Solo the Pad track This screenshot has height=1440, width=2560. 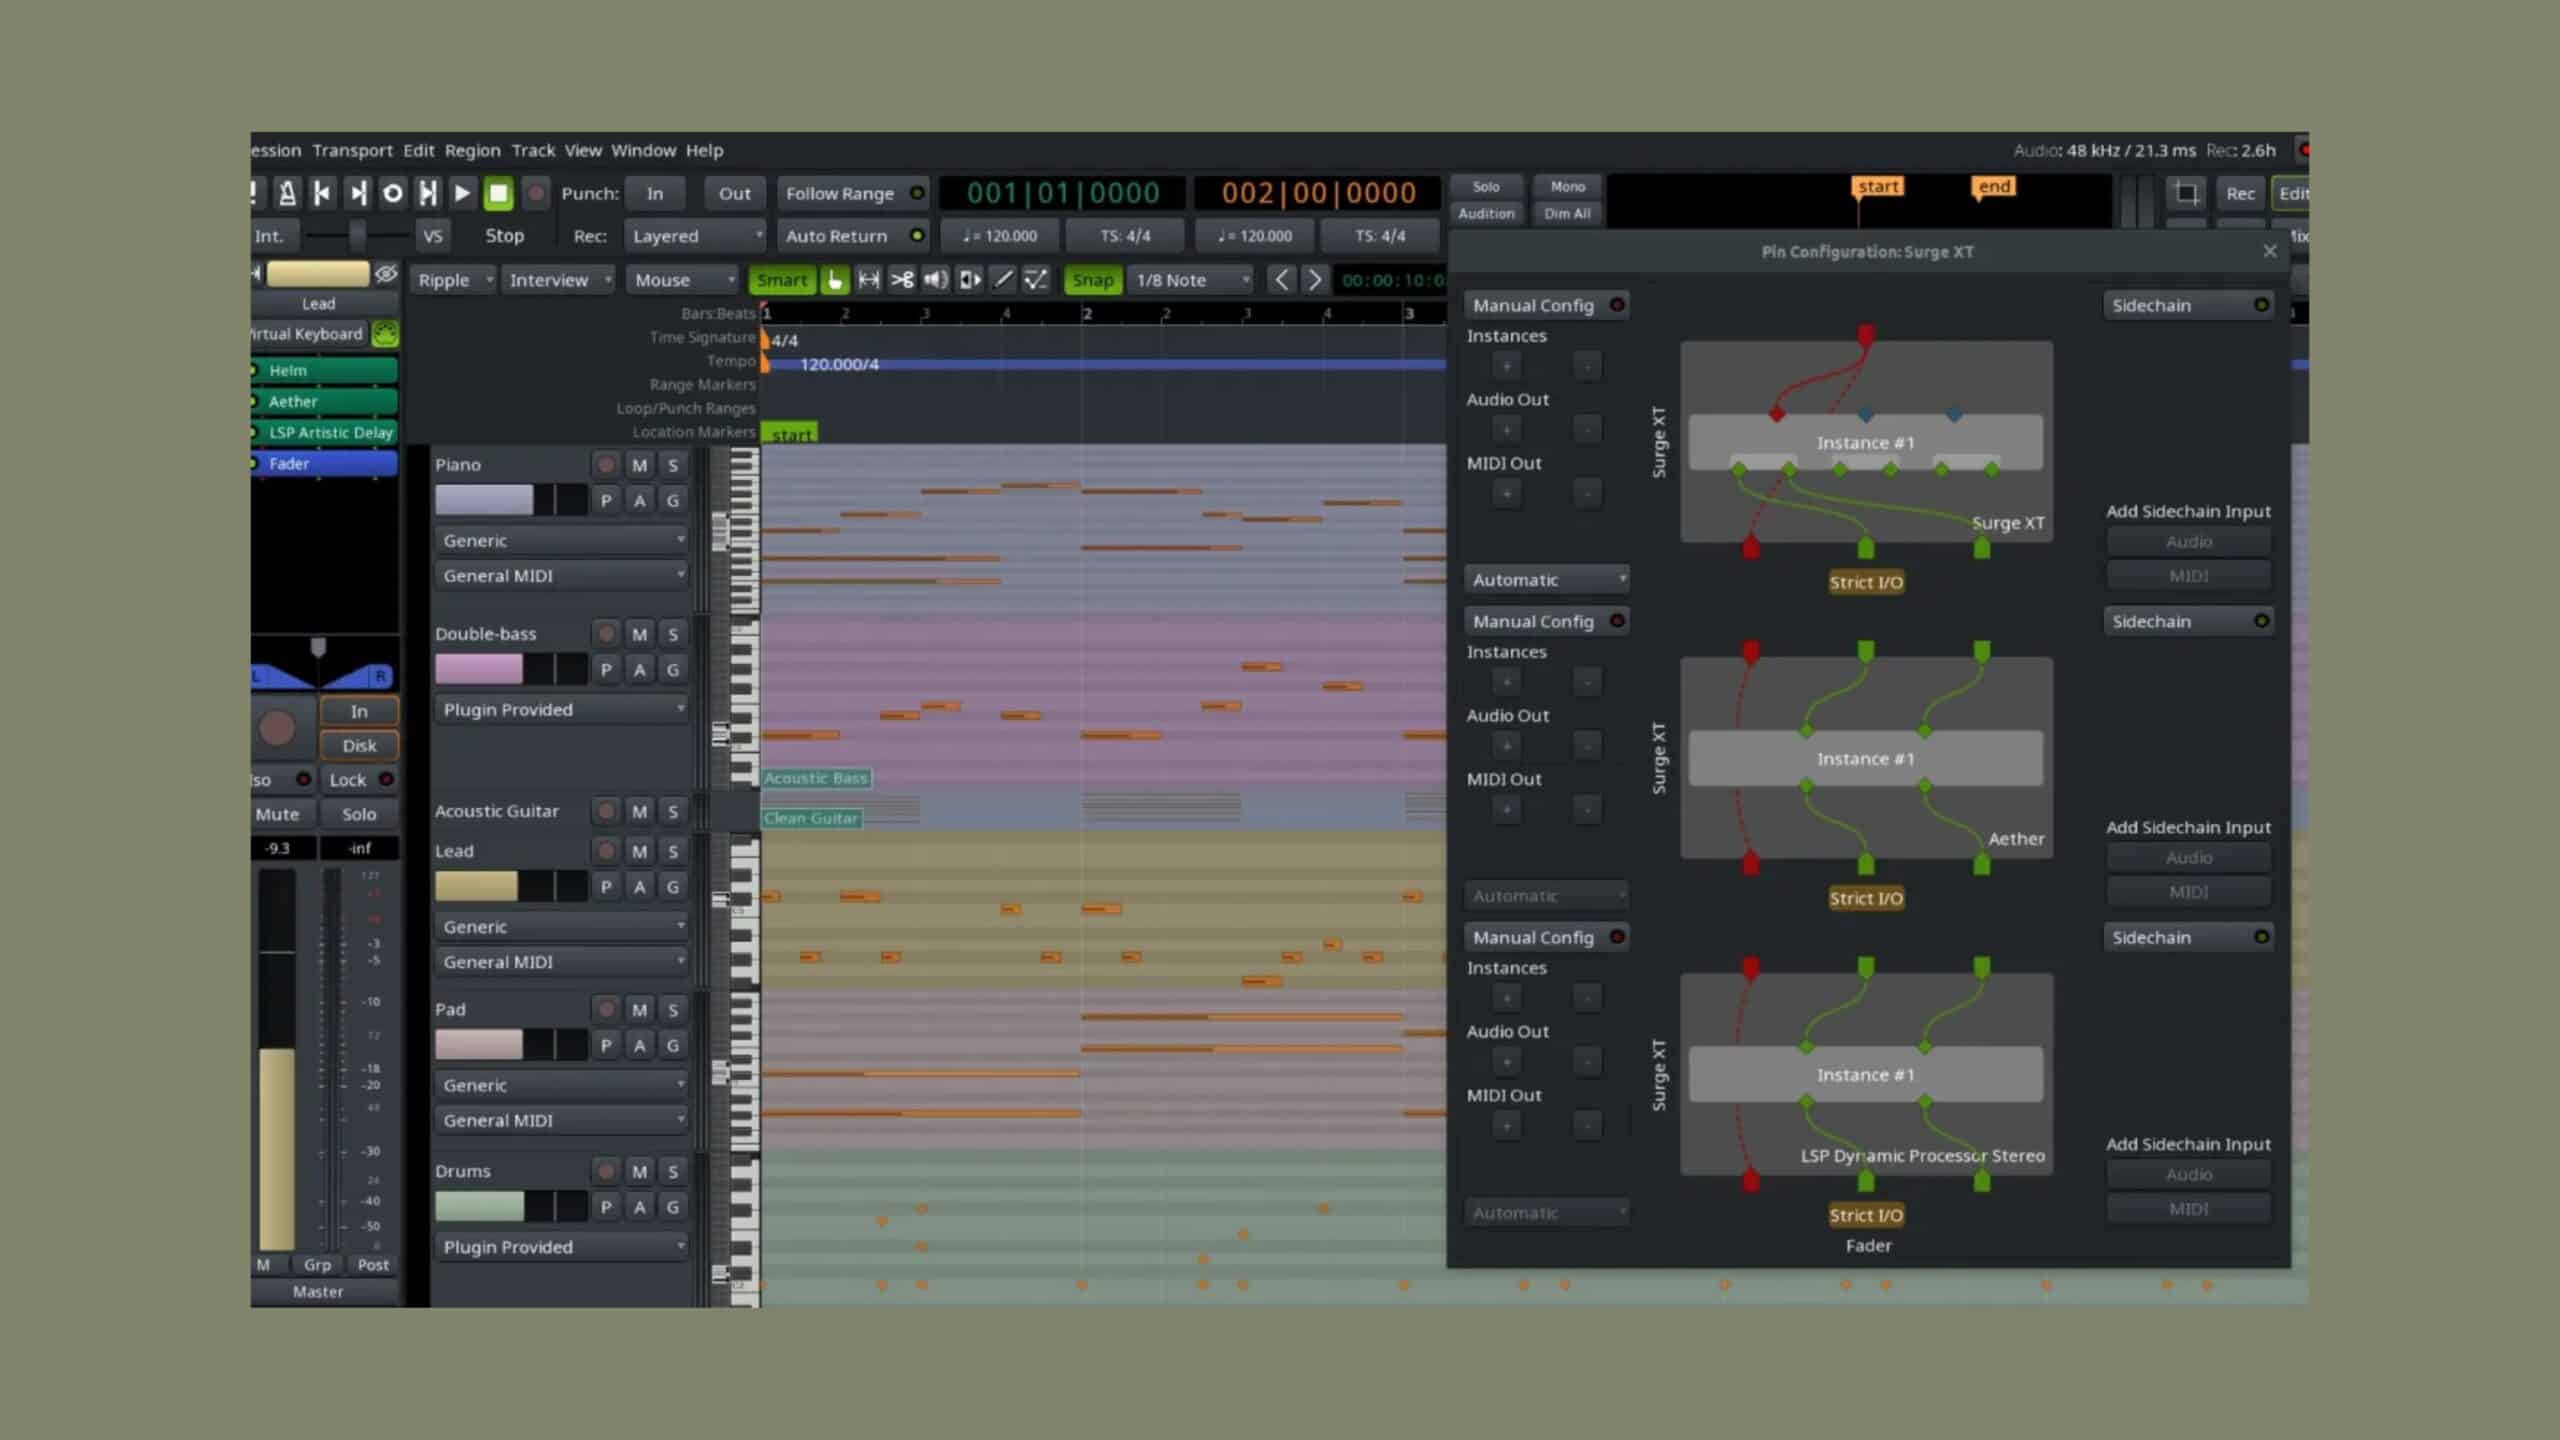(673, 1010)
